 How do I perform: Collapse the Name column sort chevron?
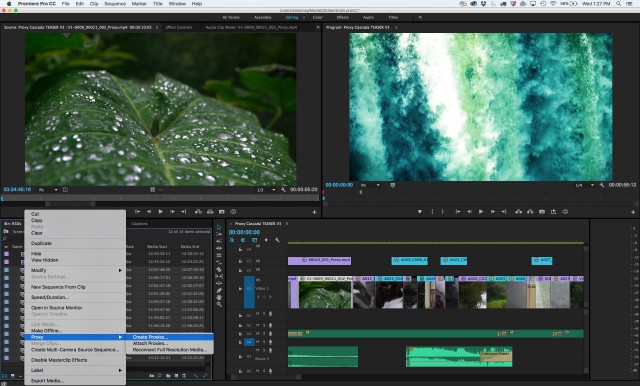pyautogui.click(x=6, y=247)
